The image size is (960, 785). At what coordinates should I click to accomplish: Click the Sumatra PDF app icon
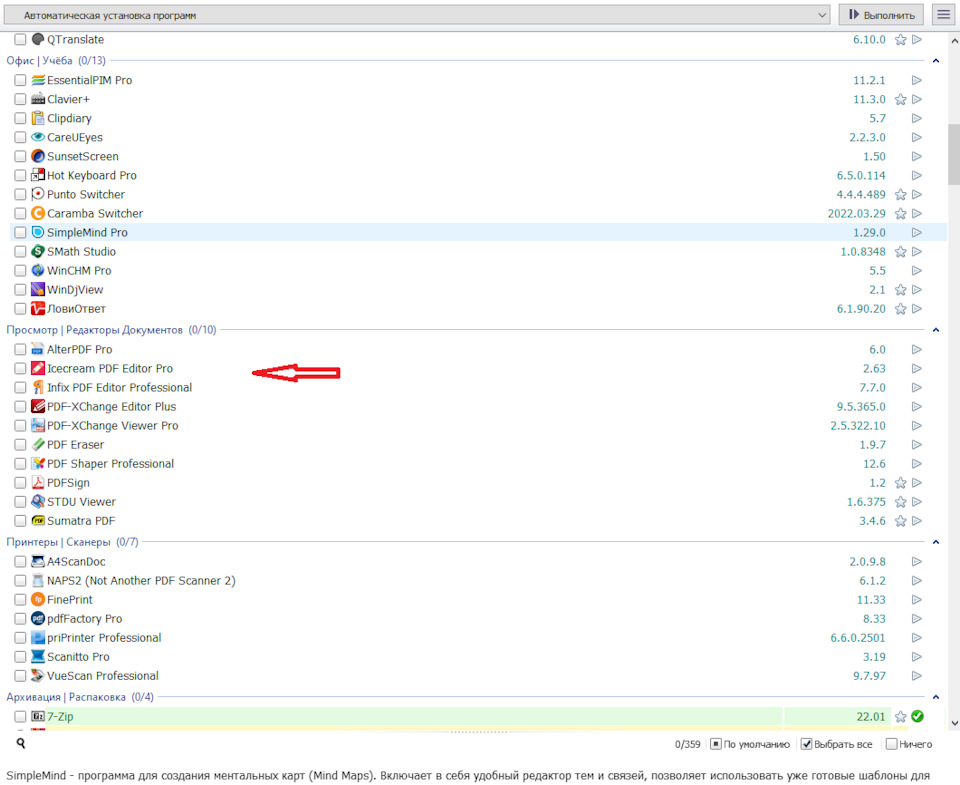click(38, 521)
